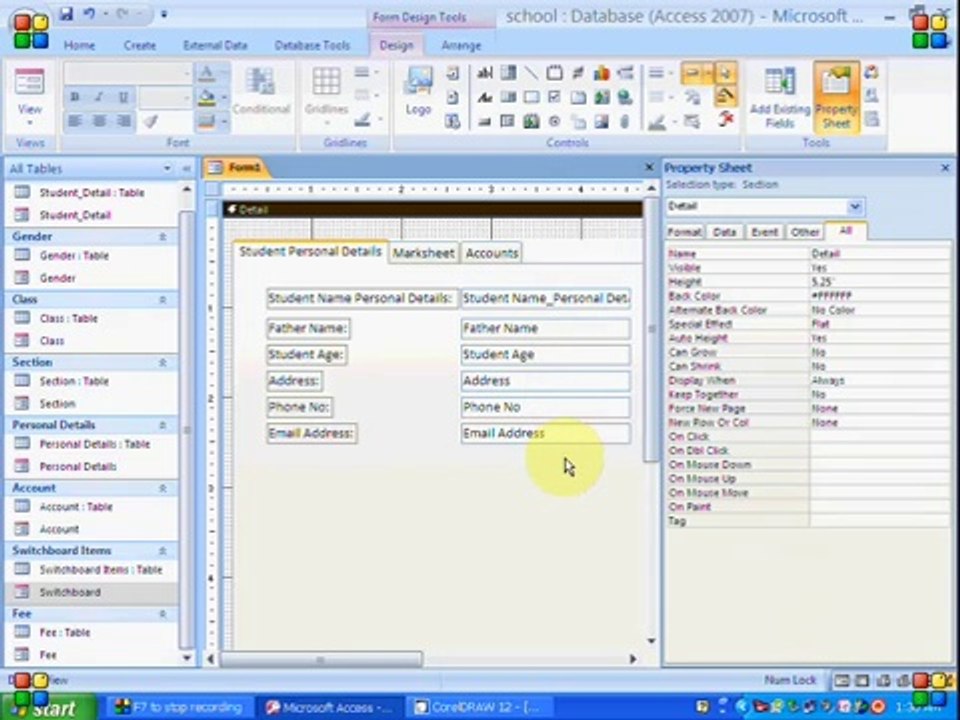Click the Detail section bar

click(432, 209)
